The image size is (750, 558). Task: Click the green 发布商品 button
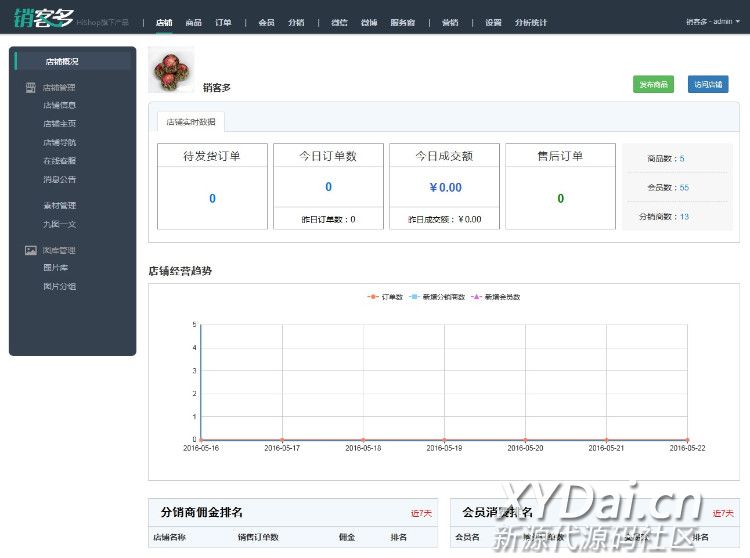(x=653, y=84)
